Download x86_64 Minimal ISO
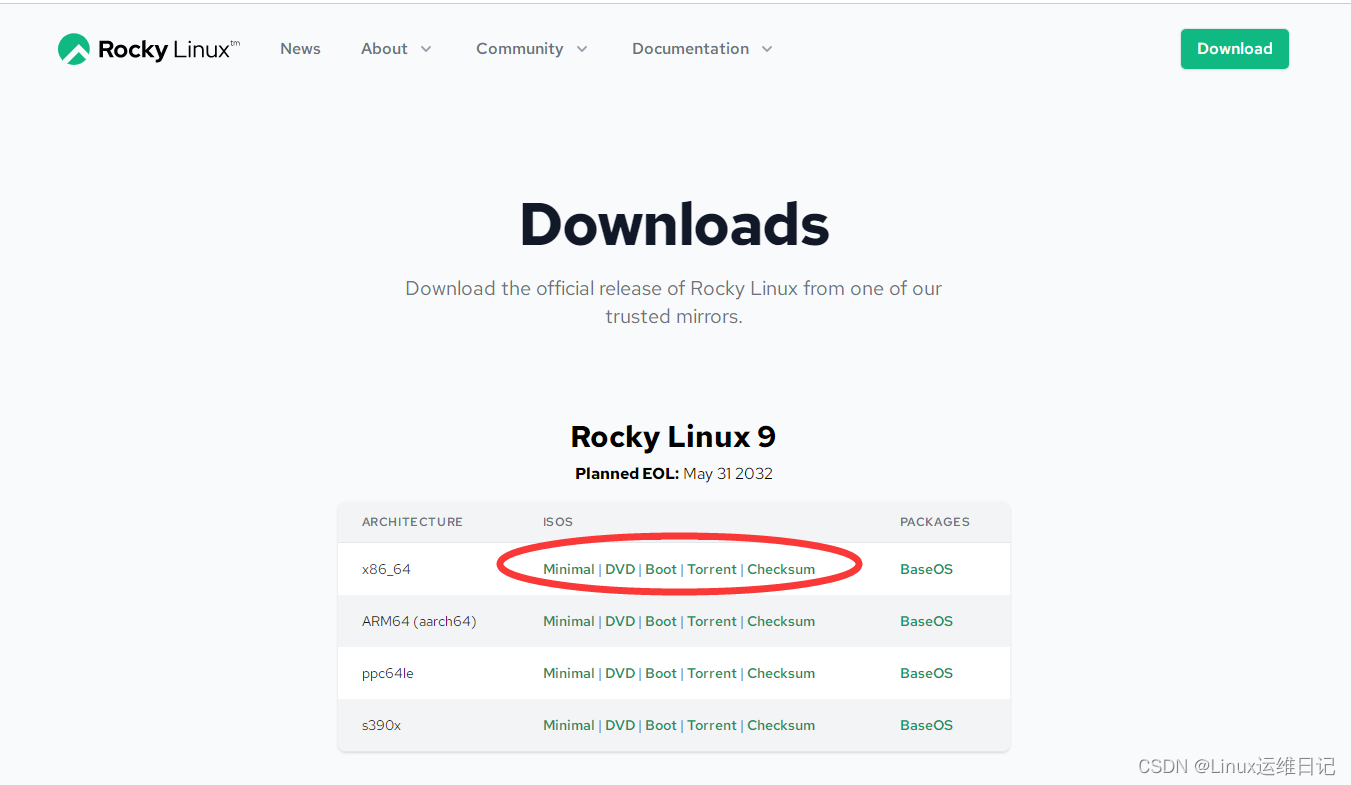 click(569, 569)
